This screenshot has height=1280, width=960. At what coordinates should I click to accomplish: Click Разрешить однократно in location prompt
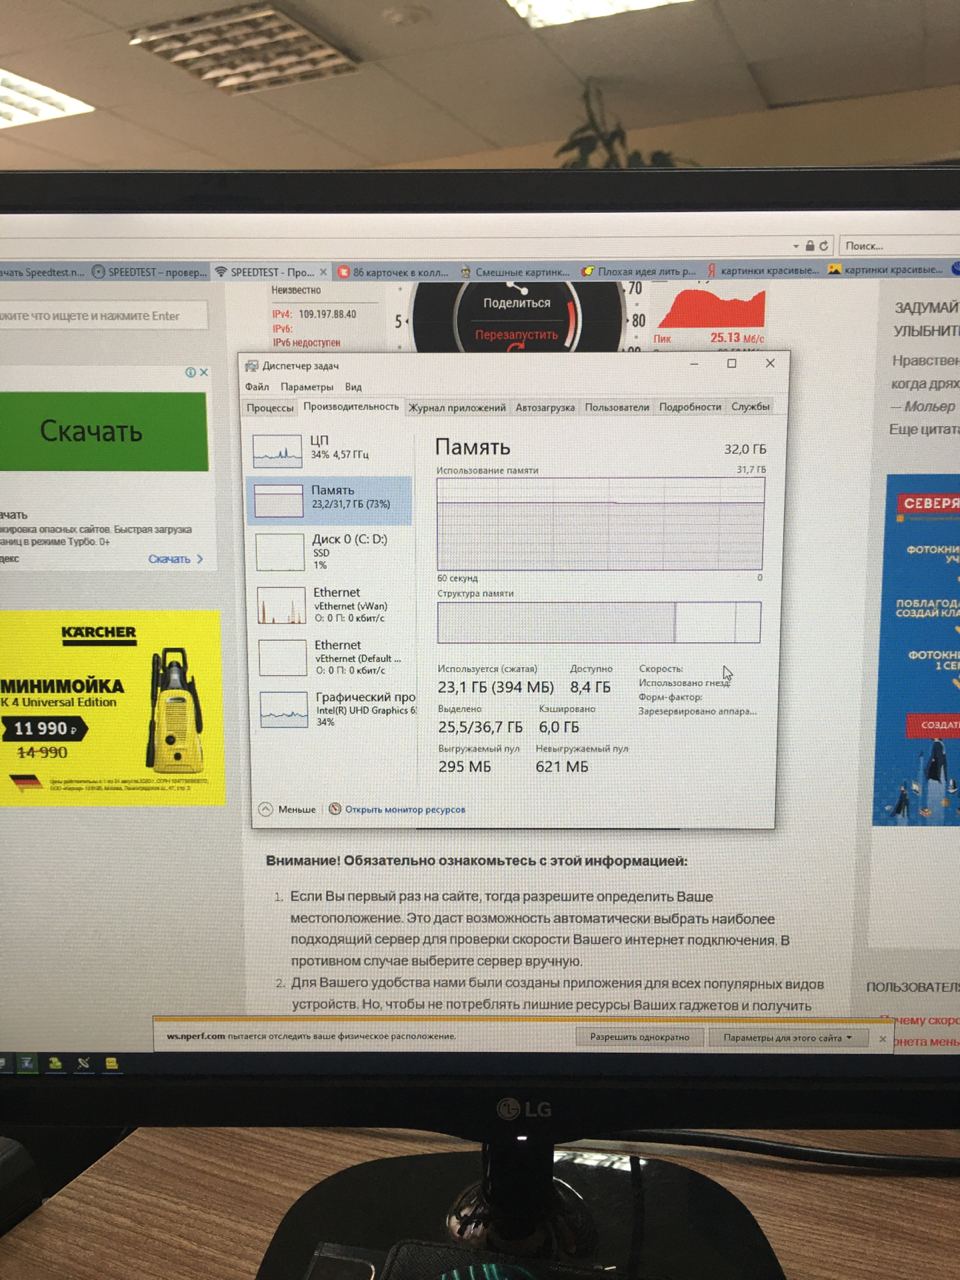click(x=639, y=1037)
